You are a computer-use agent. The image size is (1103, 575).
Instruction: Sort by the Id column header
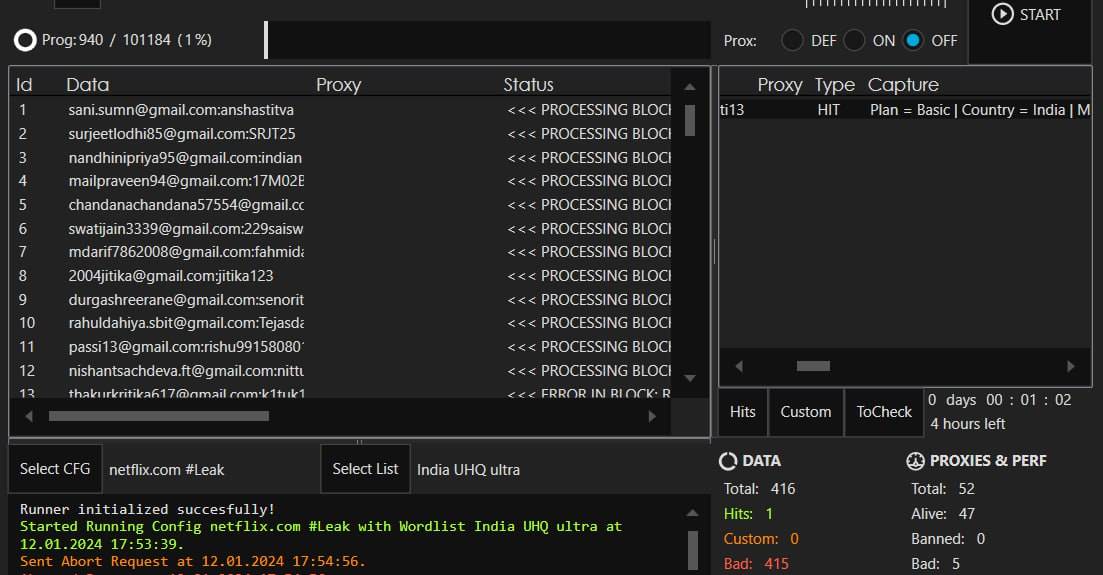24,85
